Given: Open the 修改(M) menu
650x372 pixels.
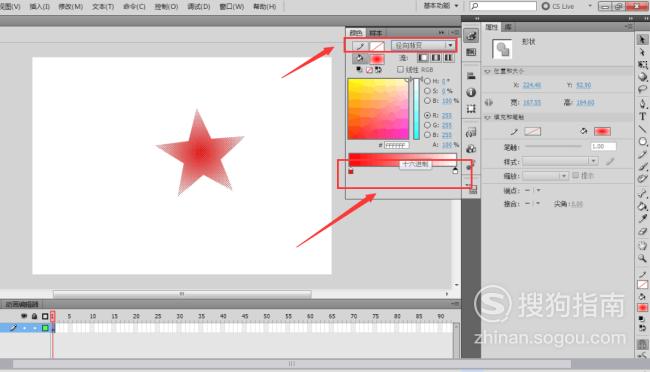Looking at the screenshot, I should pos(70,7).
